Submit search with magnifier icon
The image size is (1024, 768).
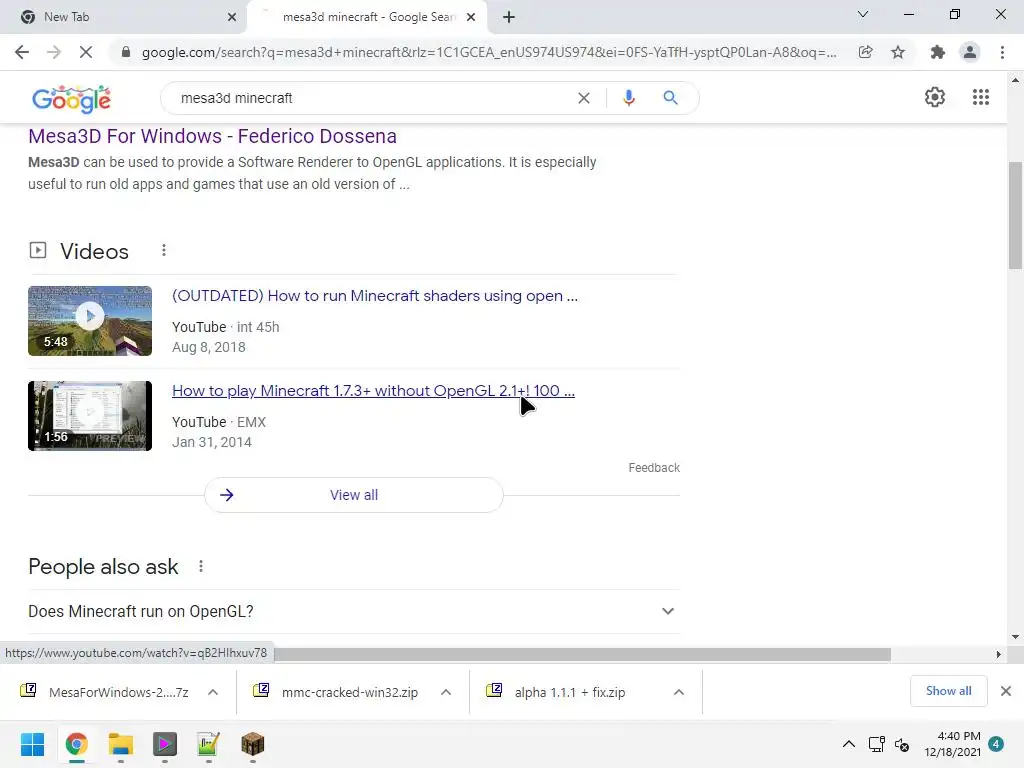[670, 98]
